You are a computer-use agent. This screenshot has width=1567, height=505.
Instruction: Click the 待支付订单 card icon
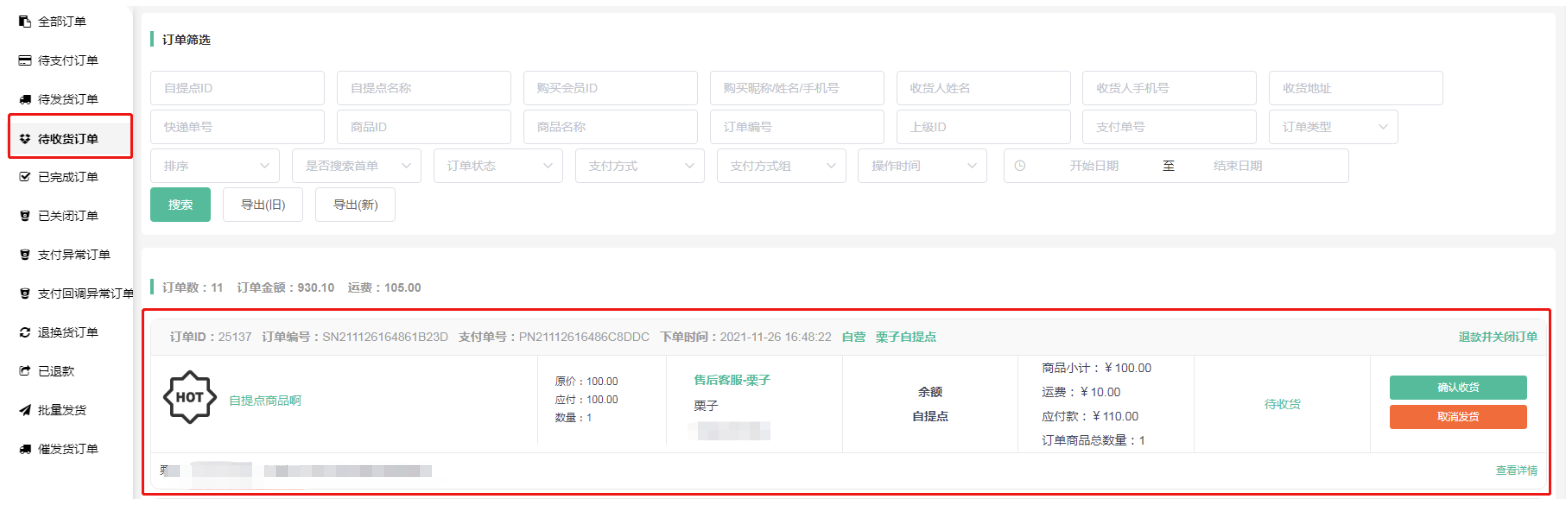tap(26, 60)
